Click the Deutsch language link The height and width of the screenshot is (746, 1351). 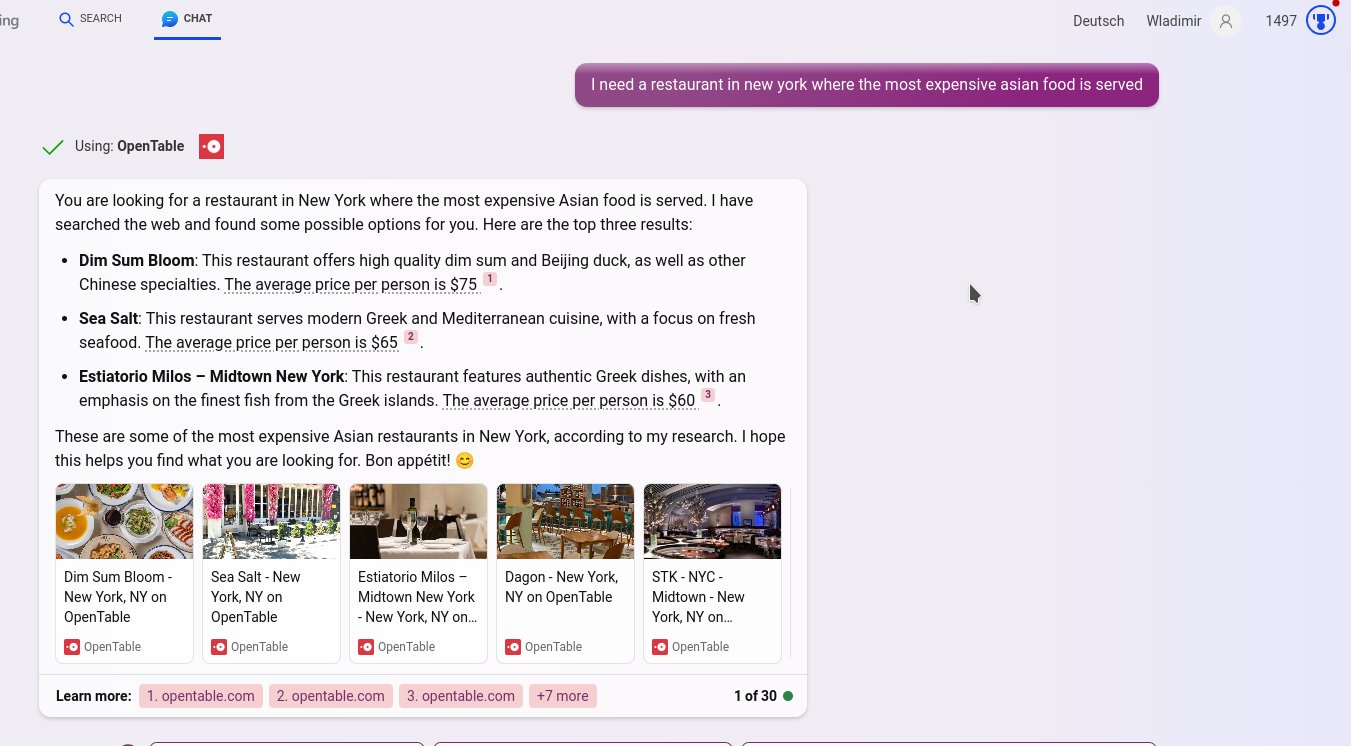pos(1098,21)
